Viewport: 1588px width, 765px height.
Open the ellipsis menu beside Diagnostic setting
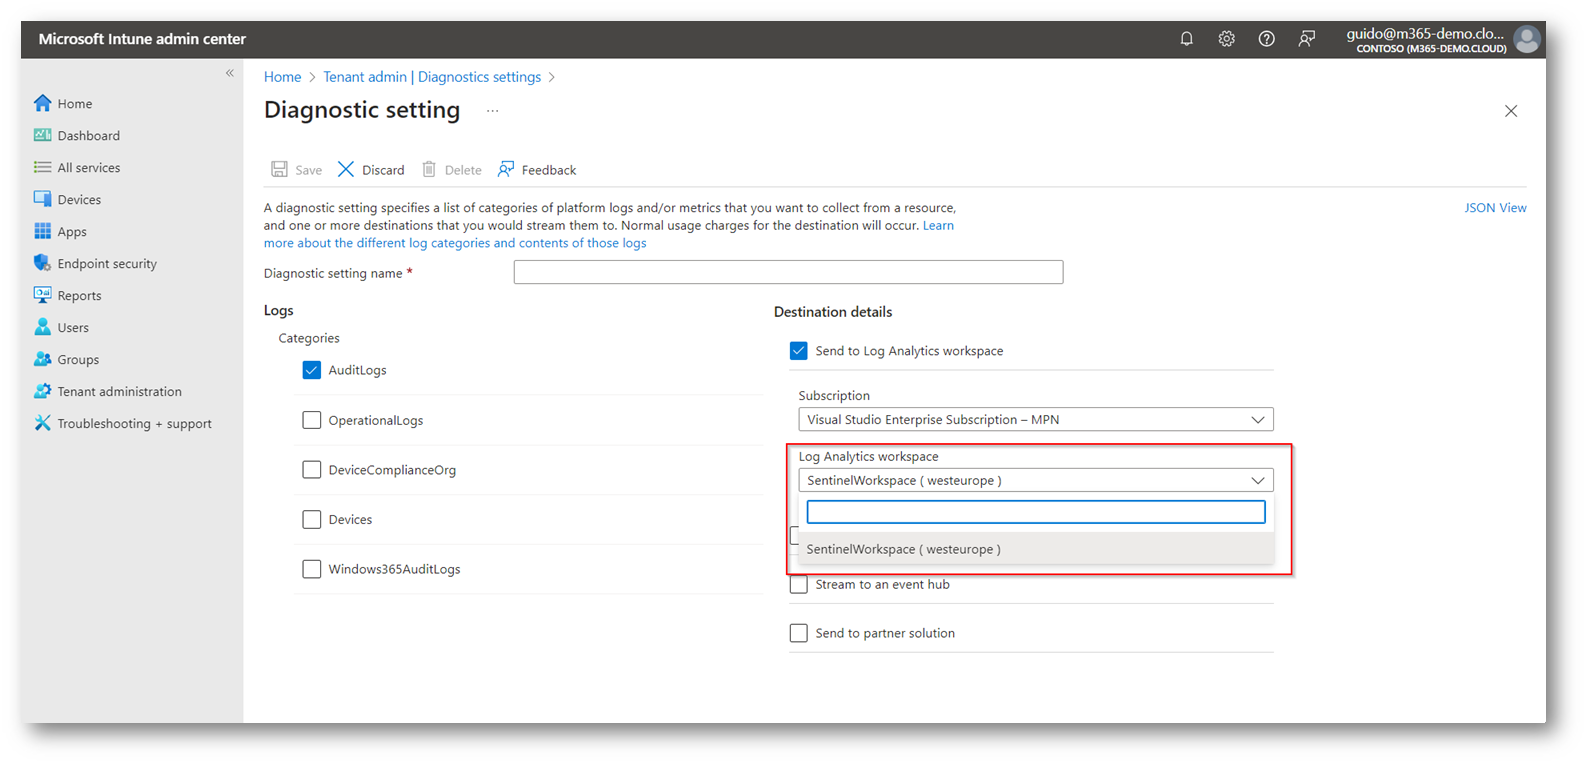point(492,111)
